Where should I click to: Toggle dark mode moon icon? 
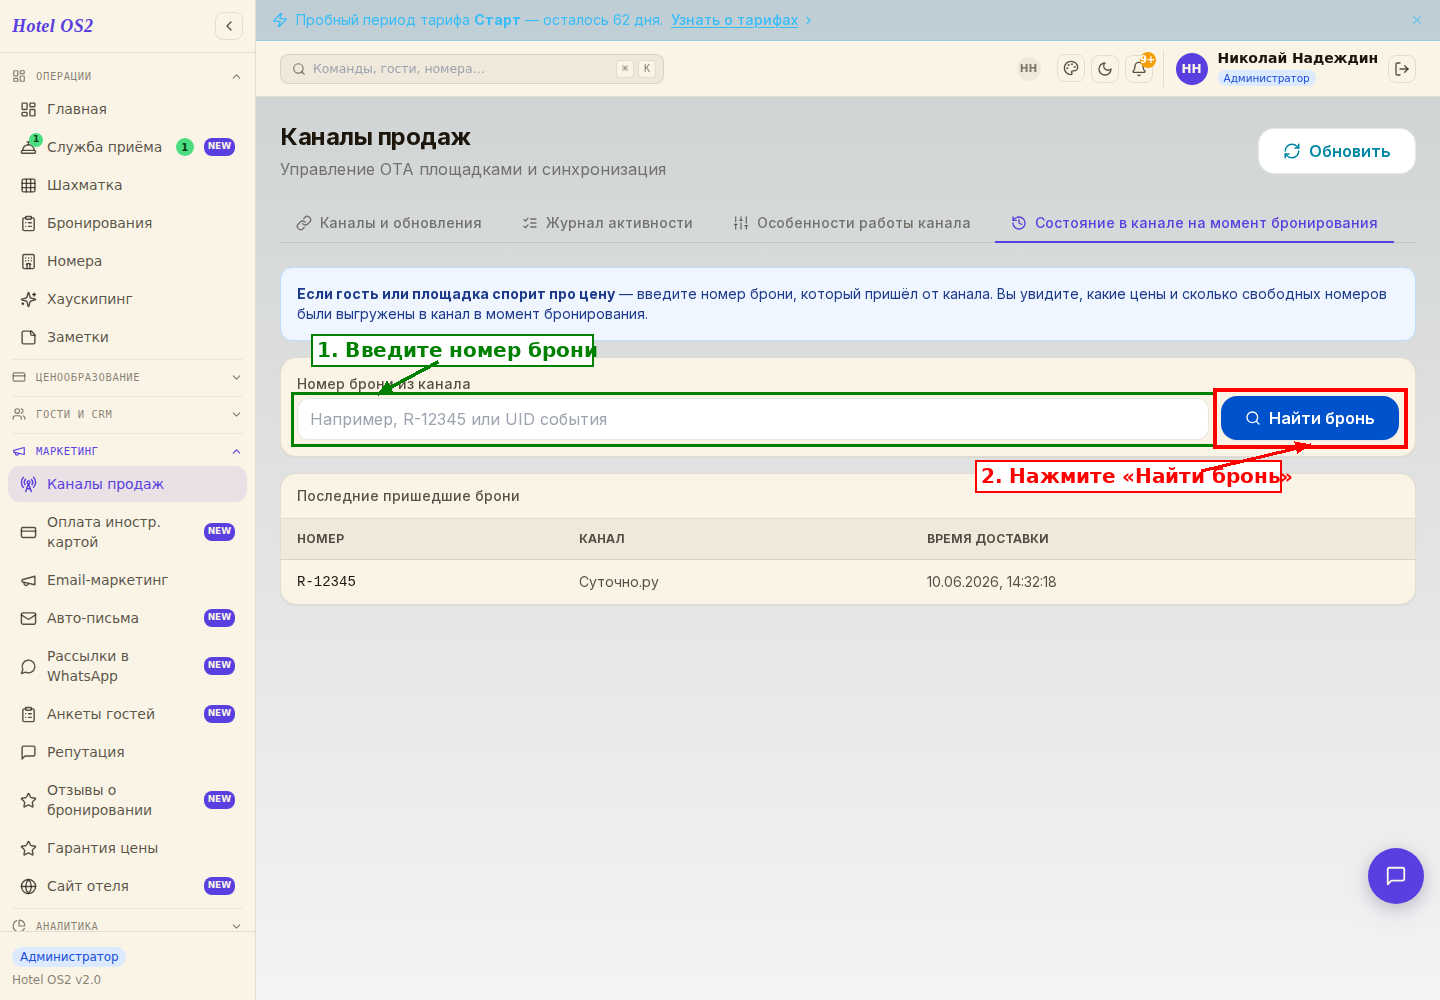1105,69
